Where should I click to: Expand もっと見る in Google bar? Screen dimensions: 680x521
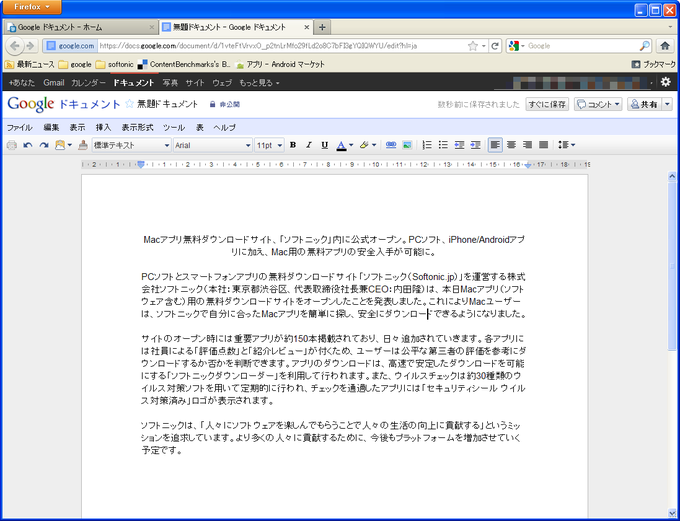pos(259,82)
